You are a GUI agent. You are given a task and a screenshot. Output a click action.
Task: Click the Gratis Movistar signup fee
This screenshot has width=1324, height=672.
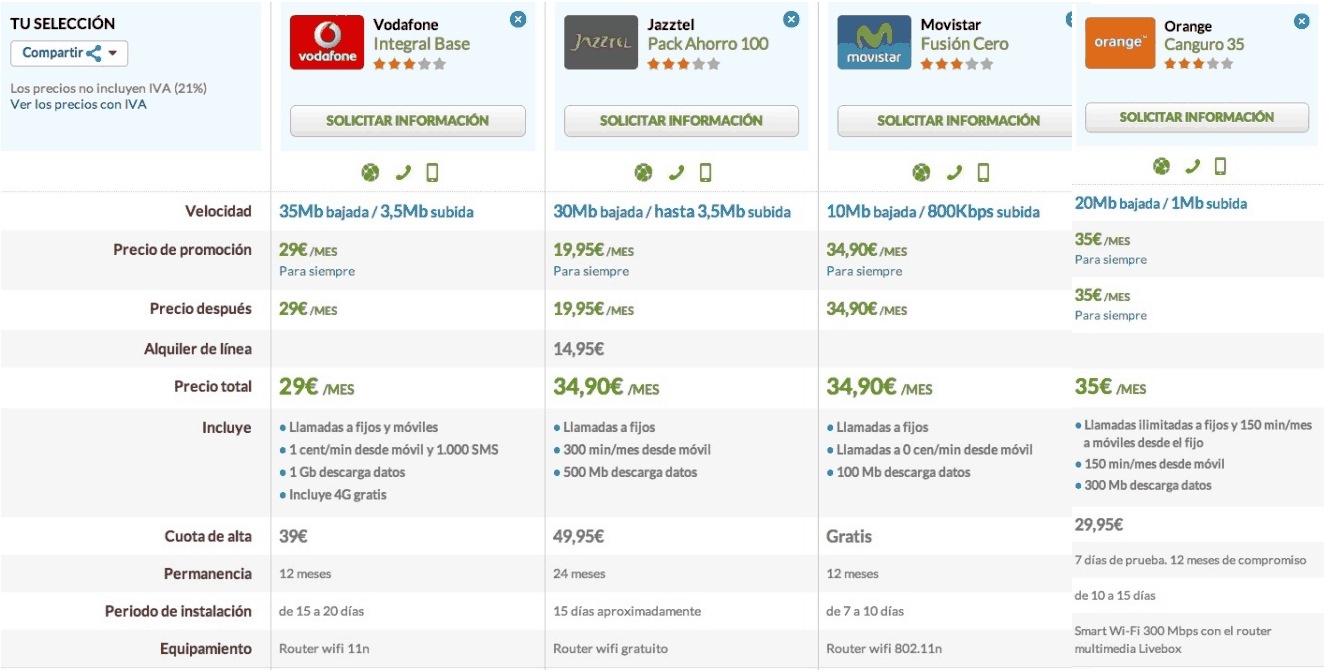point(849,536)
